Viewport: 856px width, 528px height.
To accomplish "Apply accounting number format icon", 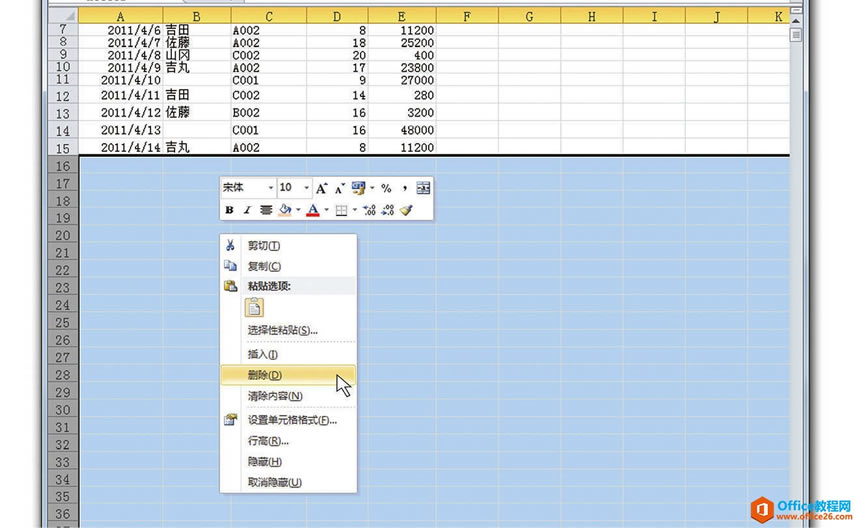I will coord(359,188).
